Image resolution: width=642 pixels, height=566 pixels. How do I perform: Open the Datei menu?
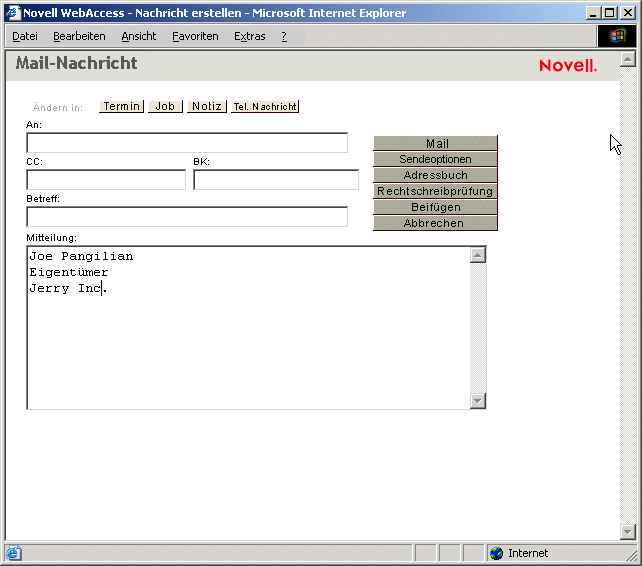tap(25, 36)
